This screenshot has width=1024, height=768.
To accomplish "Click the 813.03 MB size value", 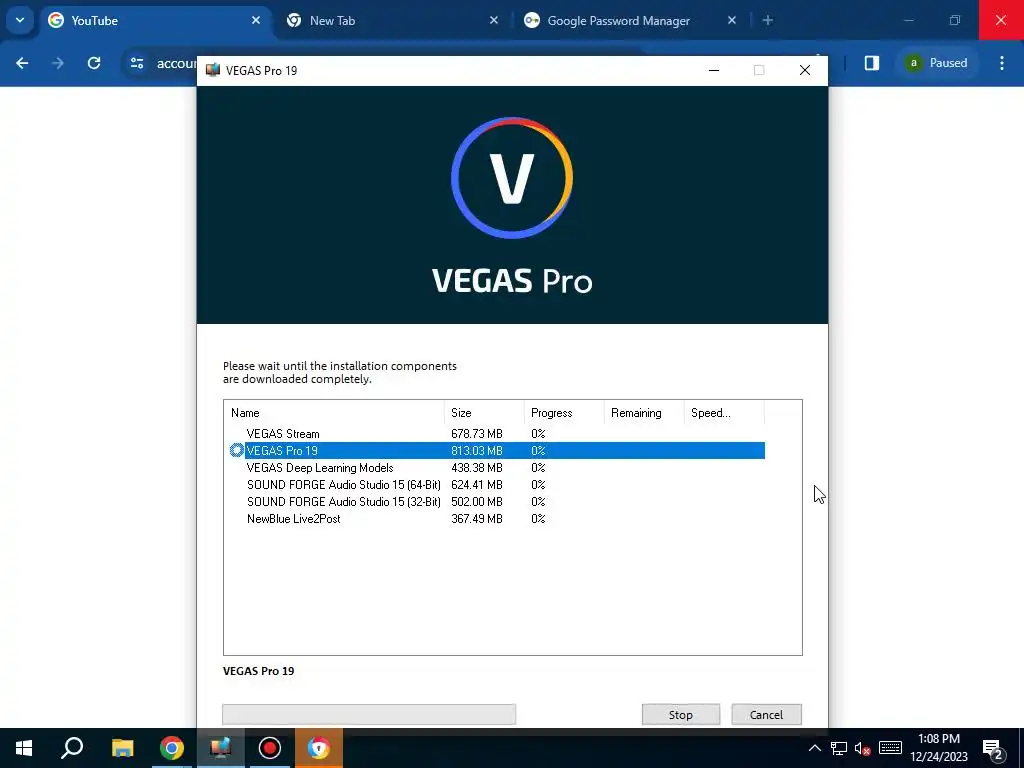I will tap(477, 451).
